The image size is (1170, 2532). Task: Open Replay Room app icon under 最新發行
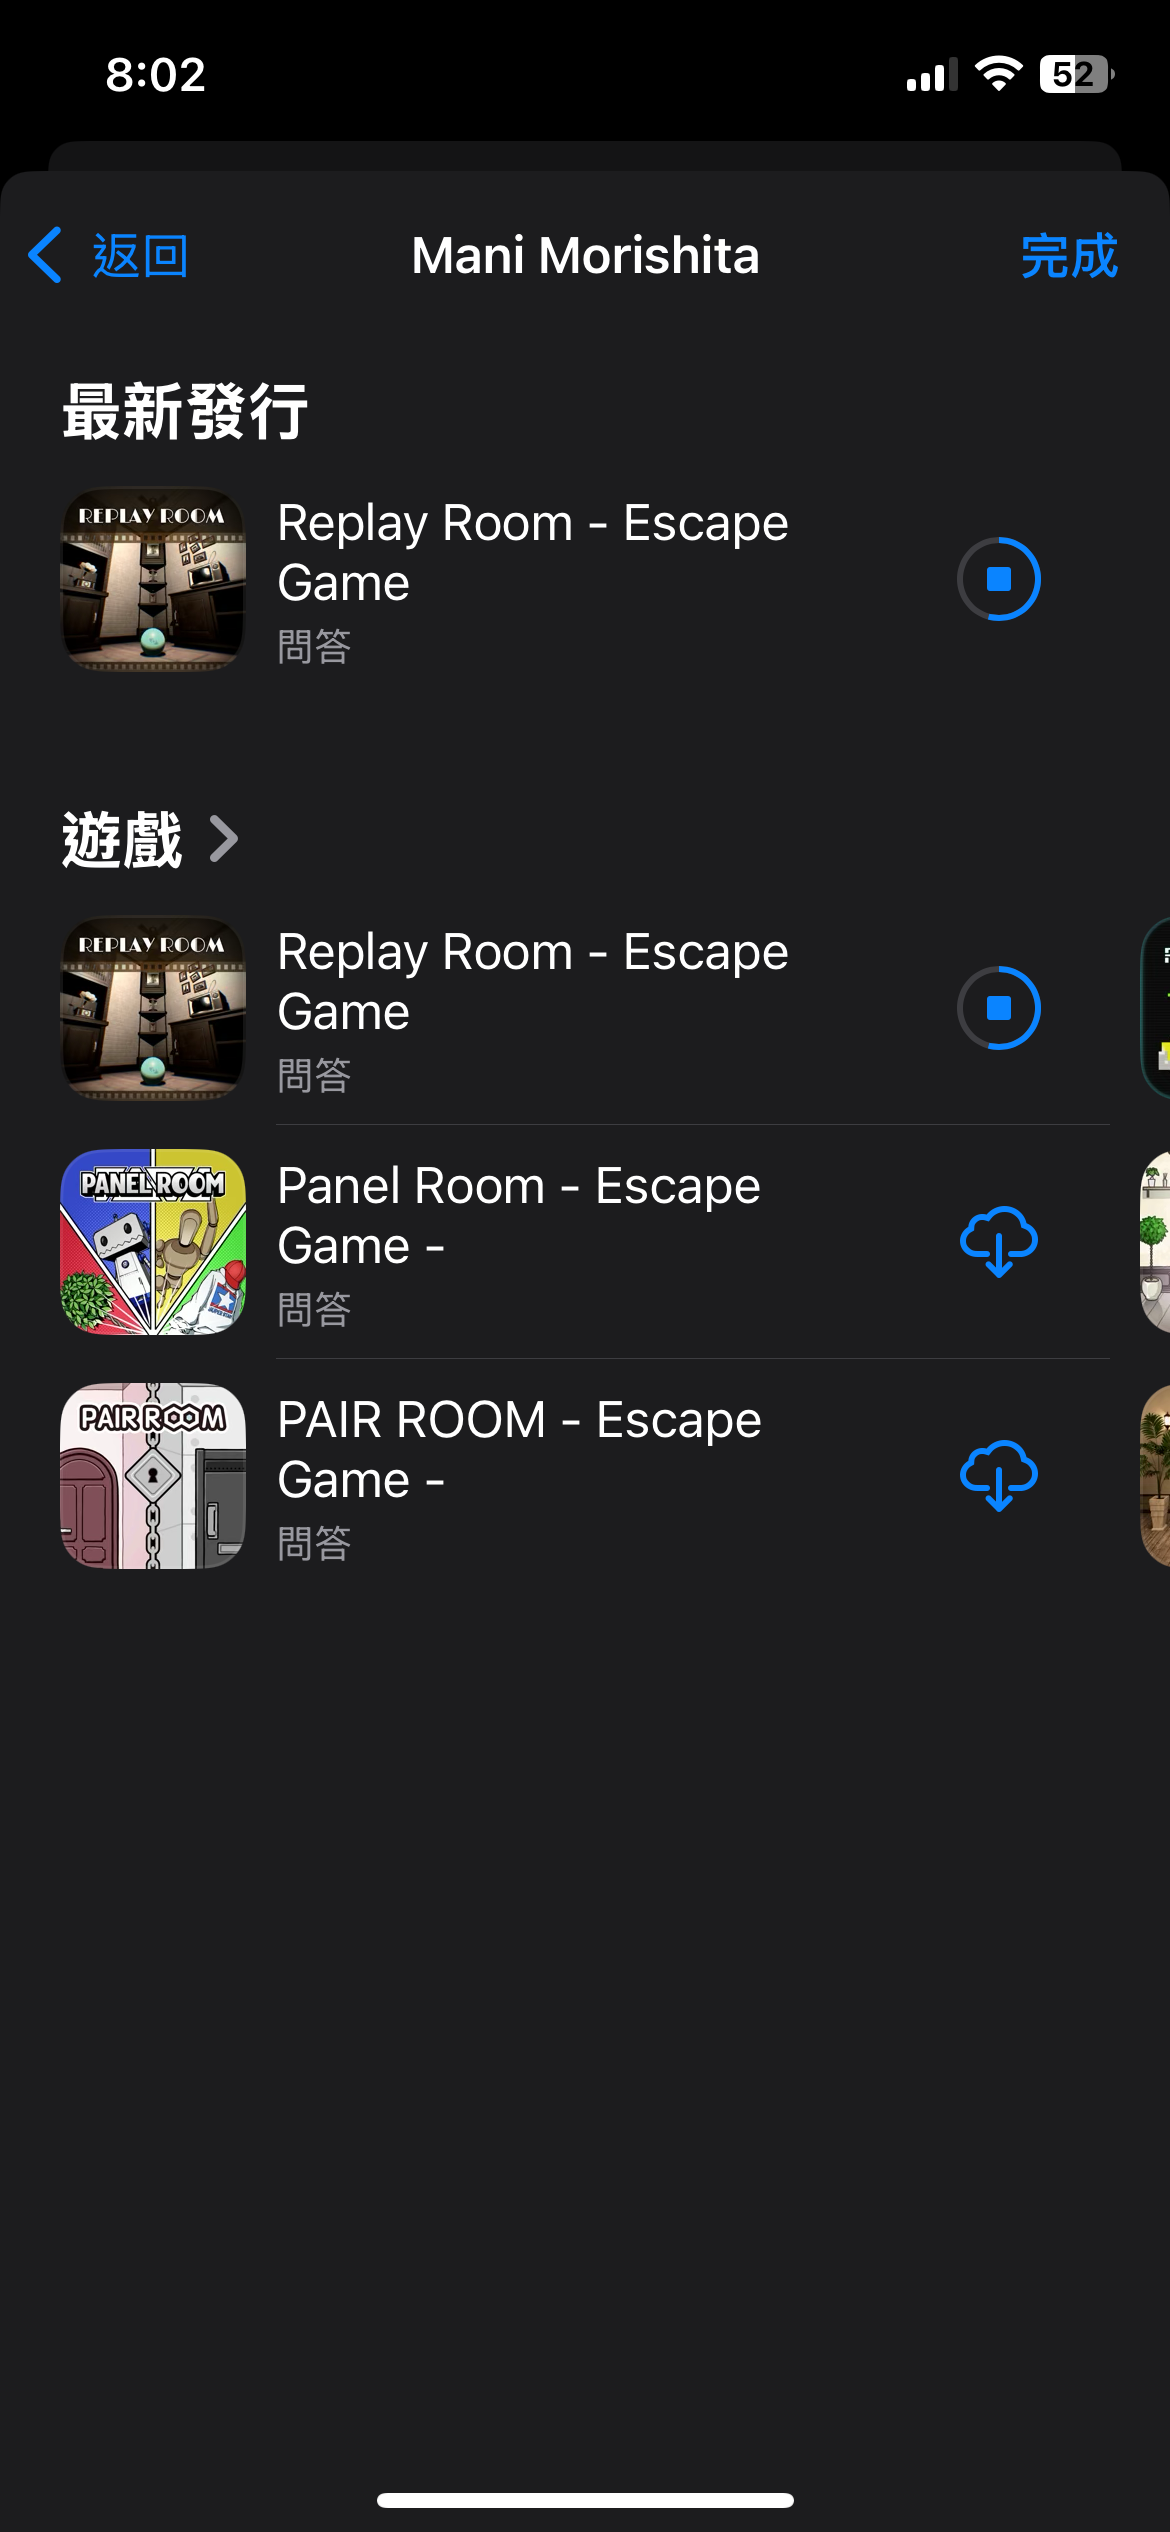coord(153,579)
